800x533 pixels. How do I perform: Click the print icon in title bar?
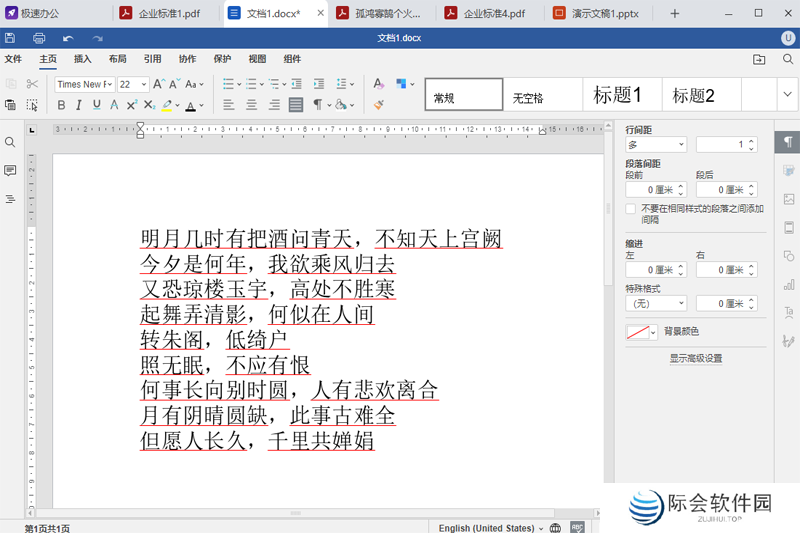point(38,38)
